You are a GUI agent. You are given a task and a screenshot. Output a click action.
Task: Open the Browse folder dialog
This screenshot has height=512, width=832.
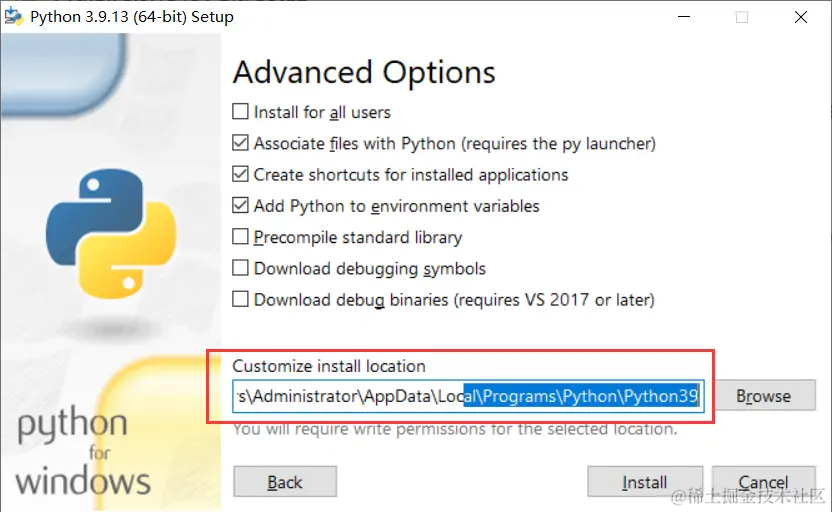pyautogui.click(x=763, y=395)
